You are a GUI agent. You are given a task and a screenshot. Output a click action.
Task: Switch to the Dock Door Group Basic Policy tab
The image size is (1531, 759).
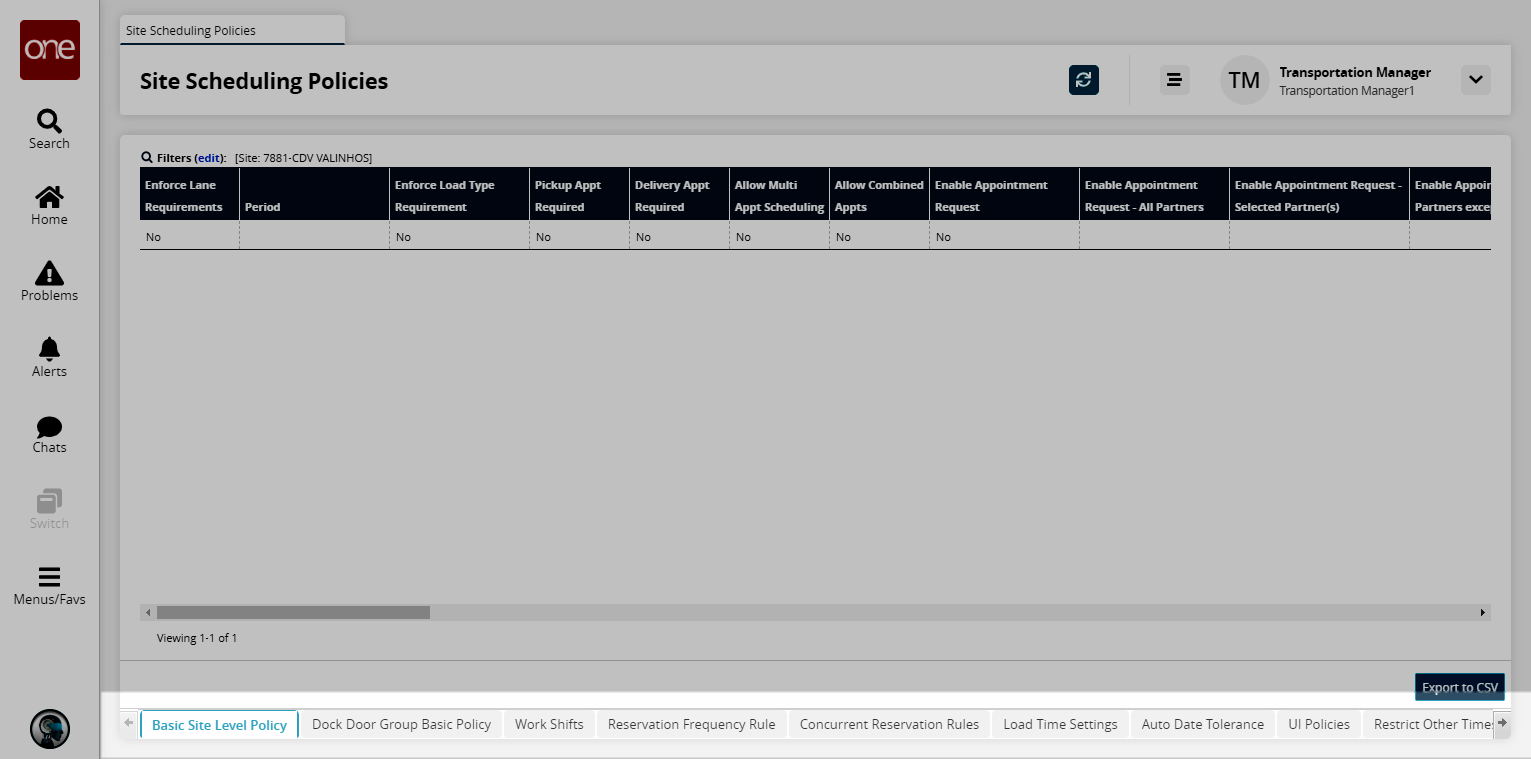point(401,724)
